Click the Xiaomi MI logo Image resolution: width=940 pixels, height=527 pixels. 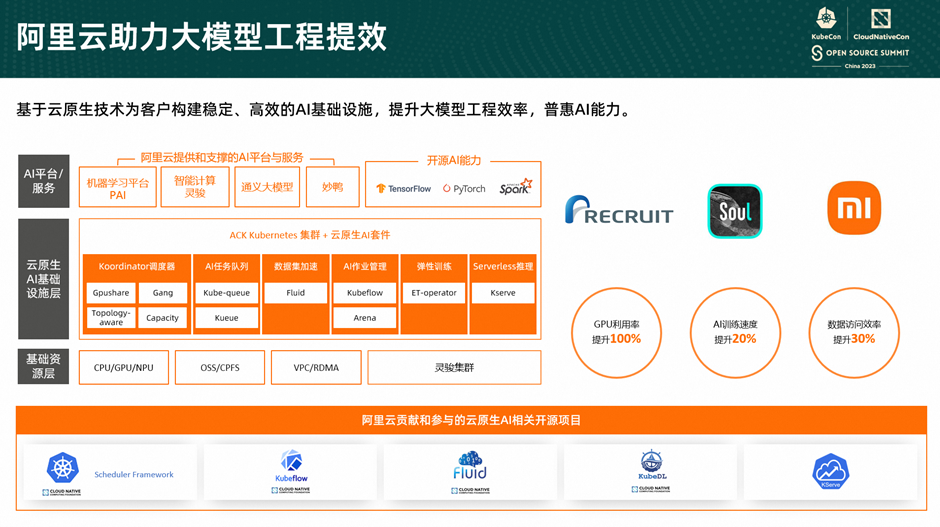(854, 208)
